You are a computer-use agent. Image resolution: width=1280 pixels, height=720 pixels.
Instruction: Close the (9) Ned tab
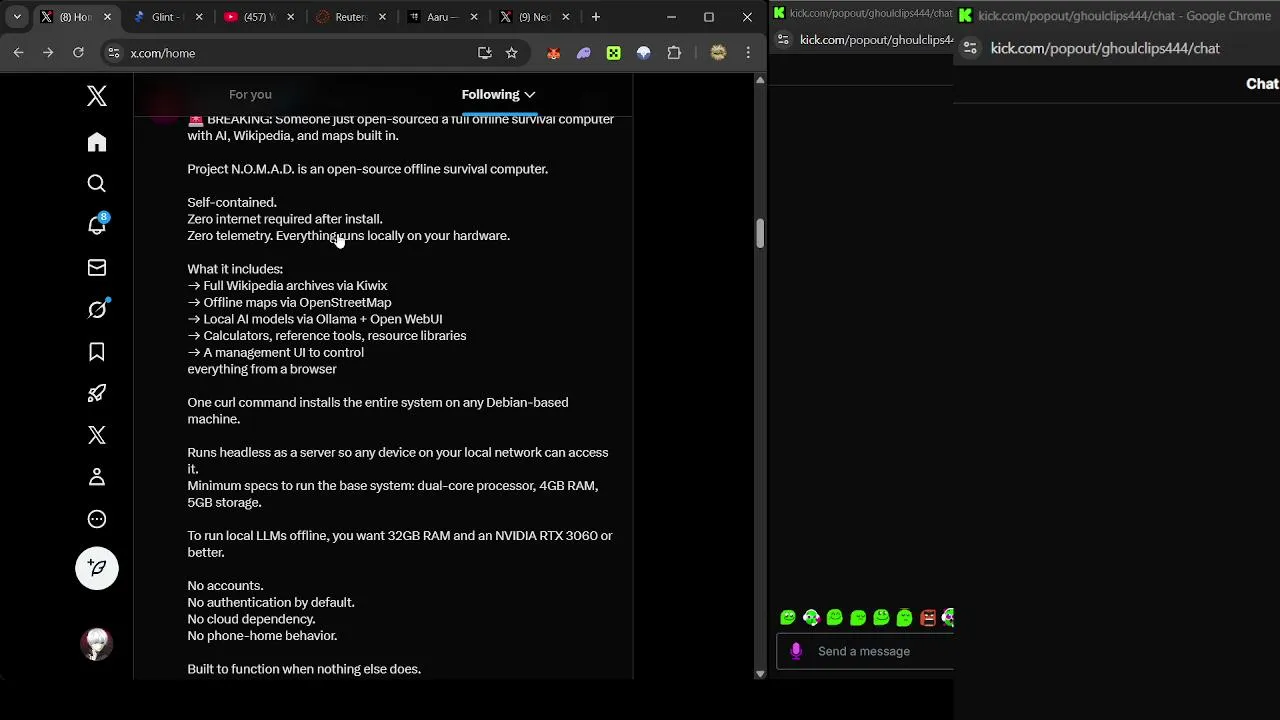tap(566, 17)
